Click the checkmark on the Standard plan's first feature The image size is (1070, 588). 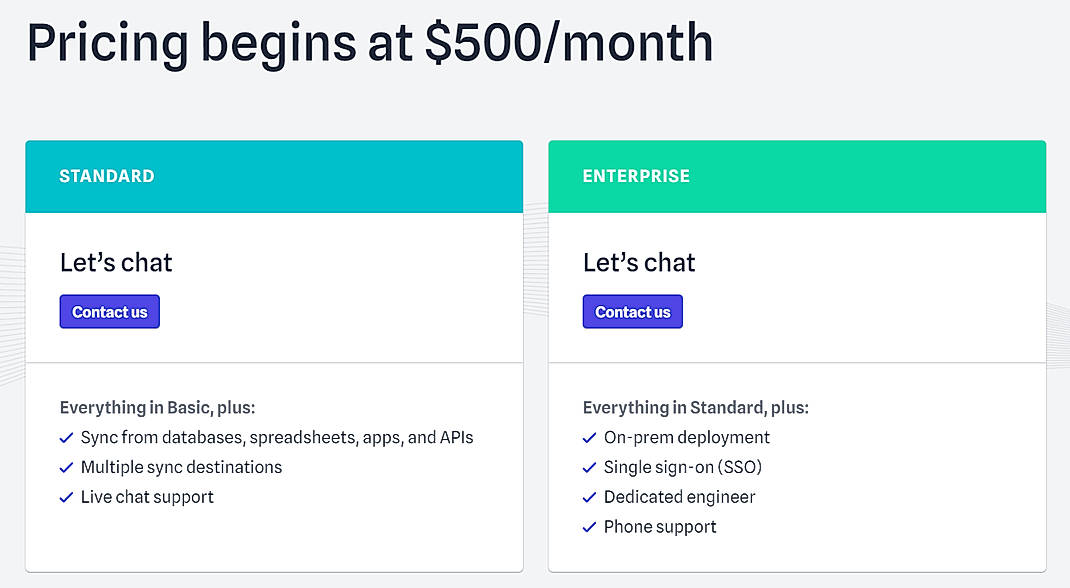point(67,437)
